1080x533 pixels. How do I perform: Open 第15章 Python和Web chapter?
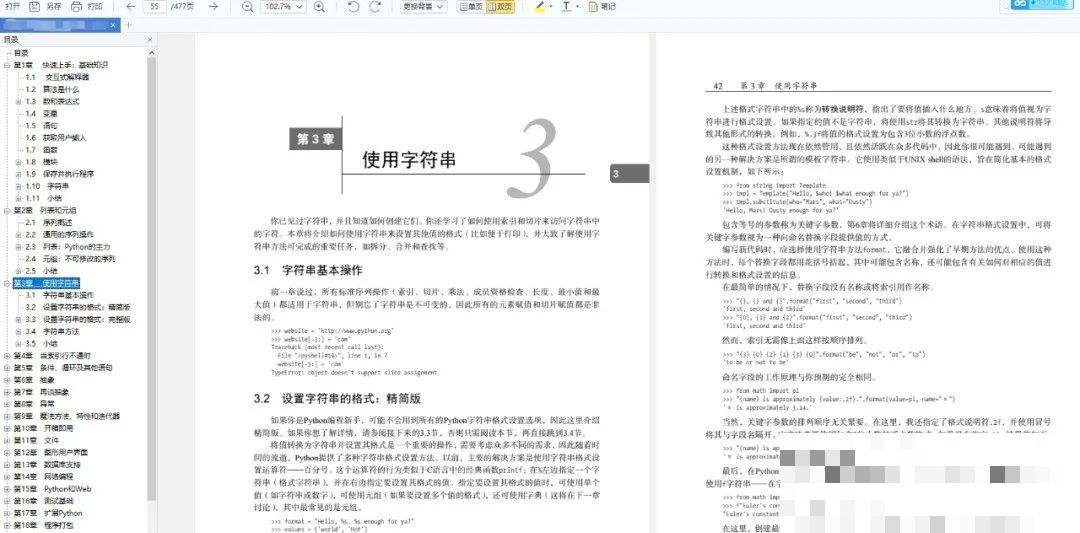pyautogui.click(x=52, y=488)
